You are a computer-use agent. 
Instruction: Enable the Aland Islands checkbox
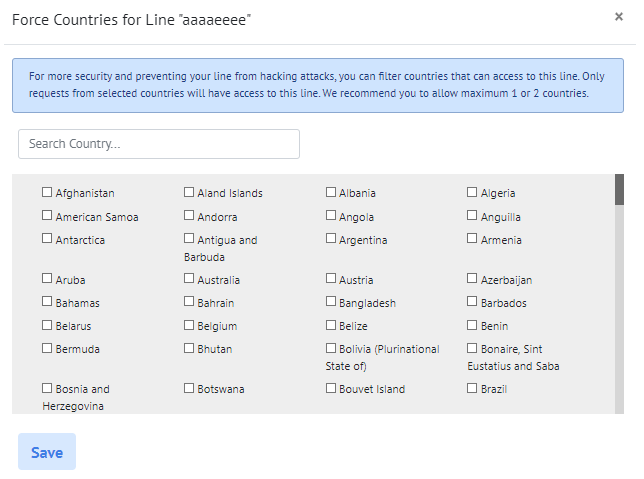pos(189,192)
